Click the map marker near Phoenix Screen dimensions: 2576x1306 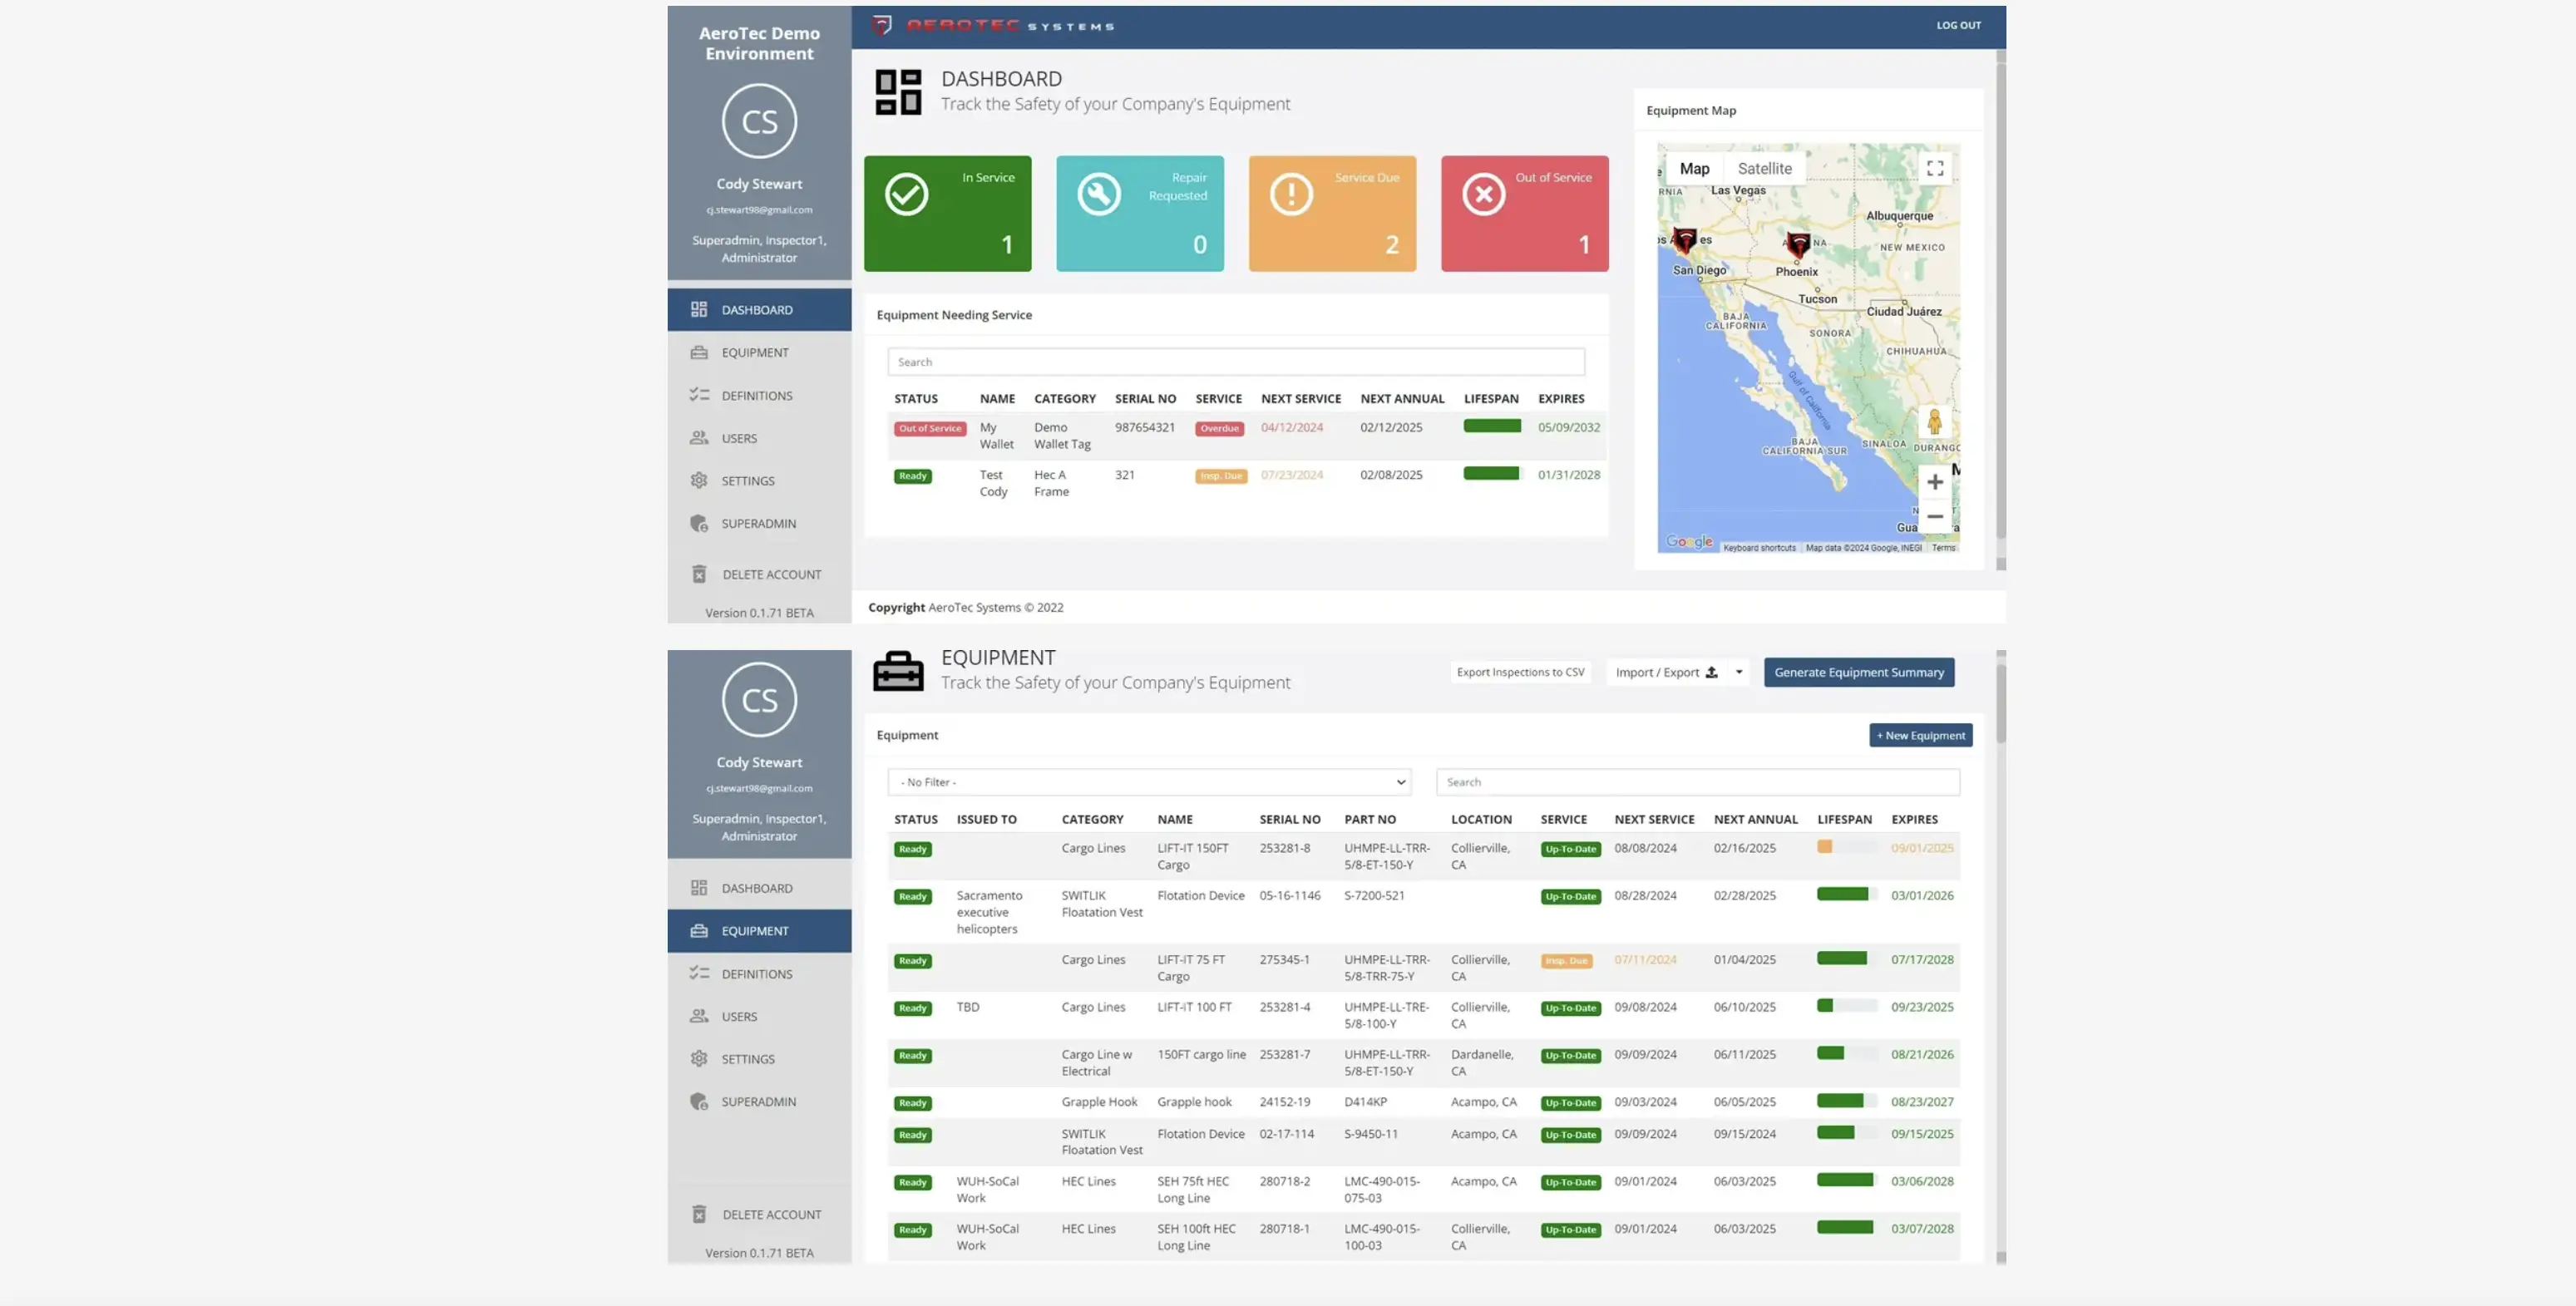pyautogui.click(x=1798, y=244)
